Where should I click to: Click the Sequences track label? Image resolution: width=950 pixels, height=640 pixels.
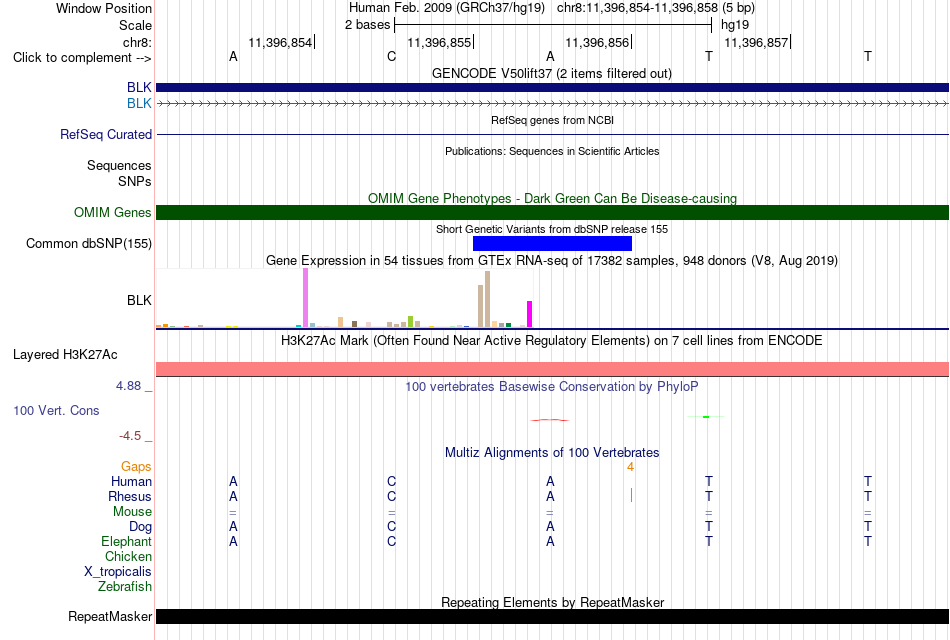(119, 165)
